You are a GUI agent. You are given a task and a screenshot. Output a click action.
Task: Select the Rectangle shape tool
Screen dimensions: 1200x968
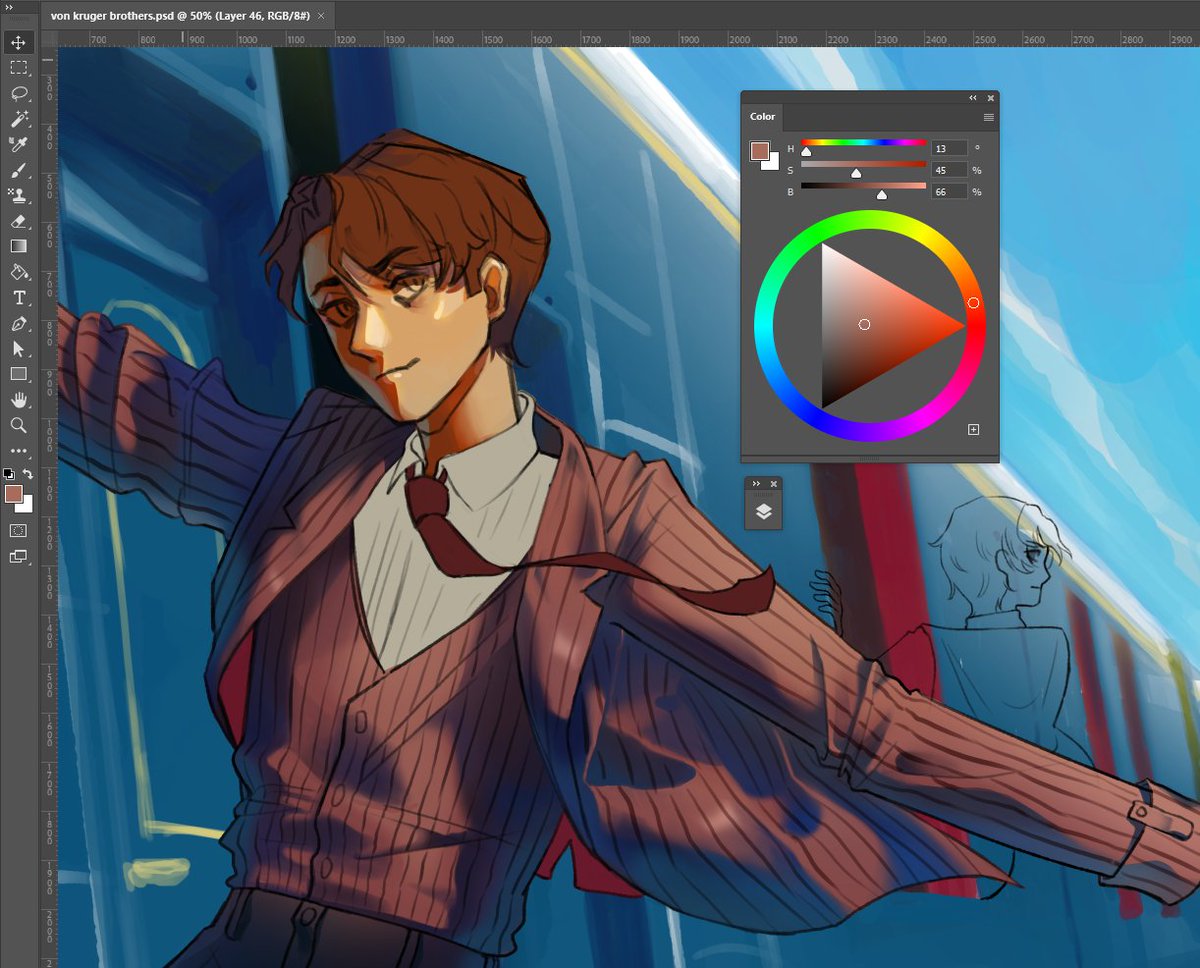click(x=19, y=374)
